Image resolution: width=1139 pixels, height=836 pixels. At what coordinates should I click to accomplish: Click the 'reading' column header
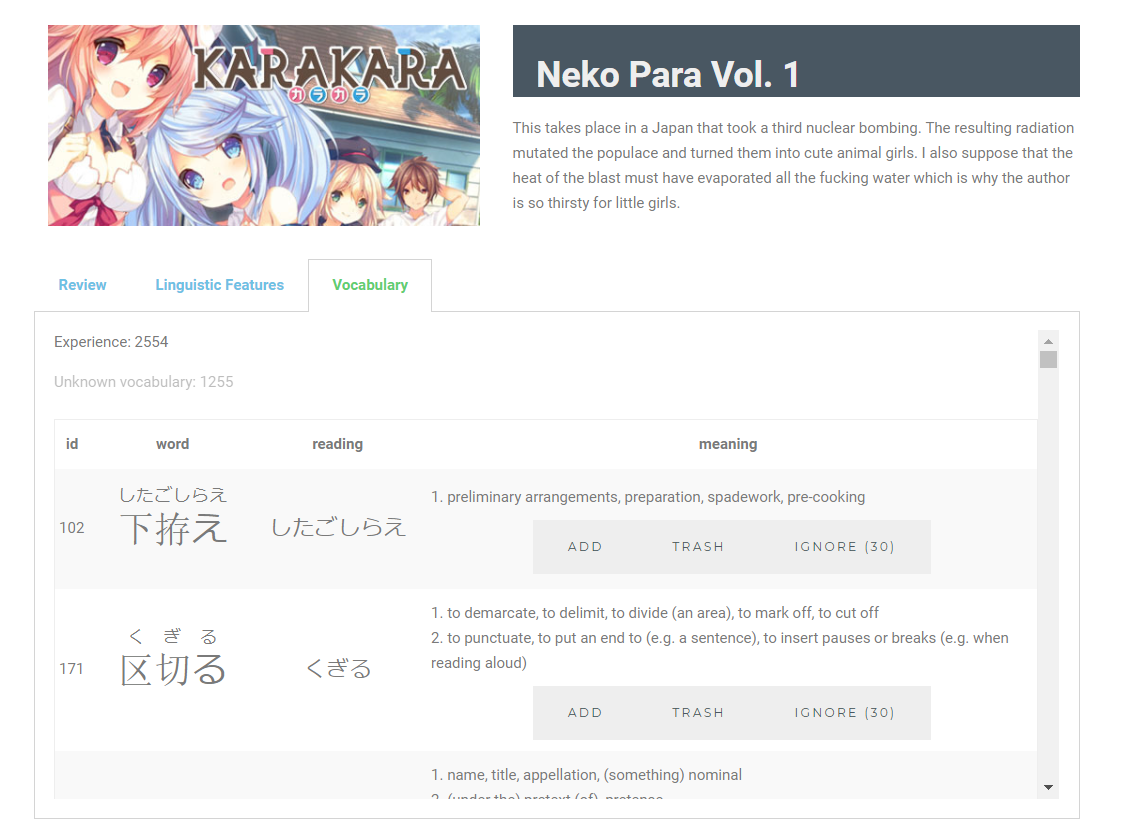pos(337,444)
